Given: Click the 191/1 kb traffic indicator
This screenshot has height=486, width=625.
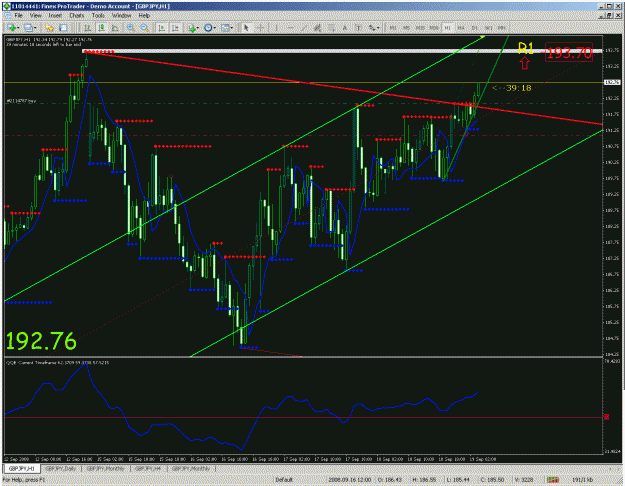Looking at the screenshot, I should coord(582,480).
